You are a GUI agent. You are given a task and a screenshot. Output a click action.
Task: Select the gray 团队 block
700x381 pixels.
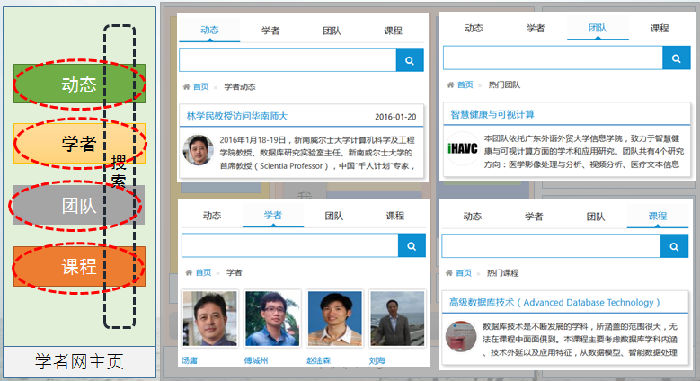(x=79, y=205)
